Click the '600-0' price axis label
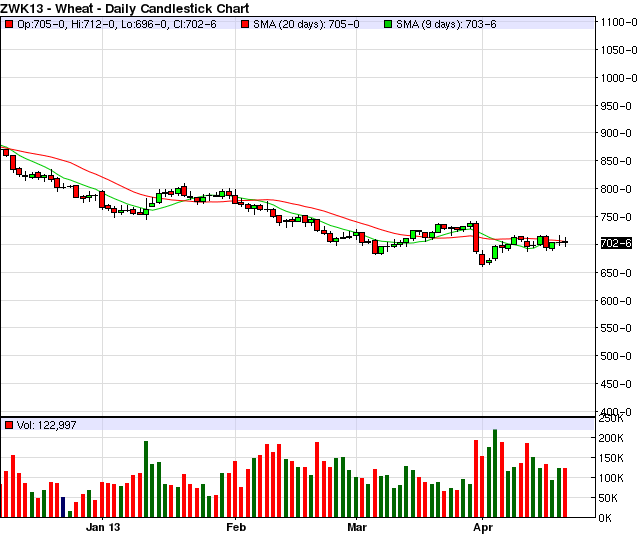640x536 pixels. click(616, 301)
